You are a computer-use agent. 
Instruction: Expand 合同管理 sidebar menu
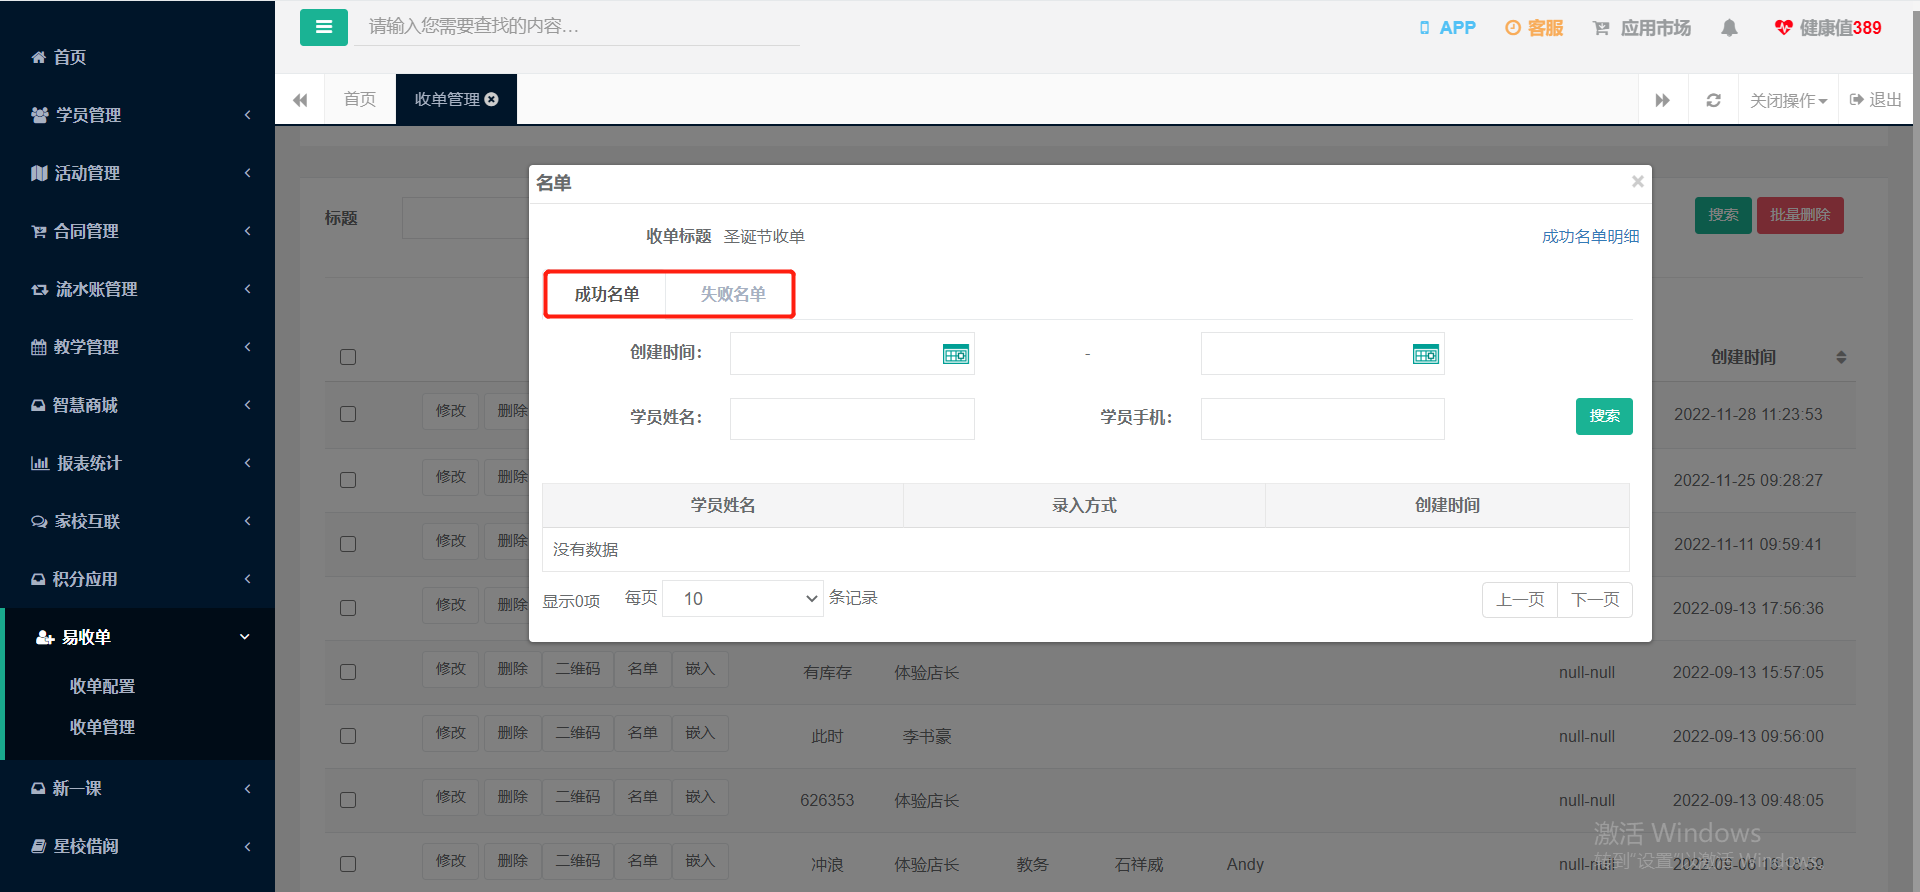(x=138, y=231)
